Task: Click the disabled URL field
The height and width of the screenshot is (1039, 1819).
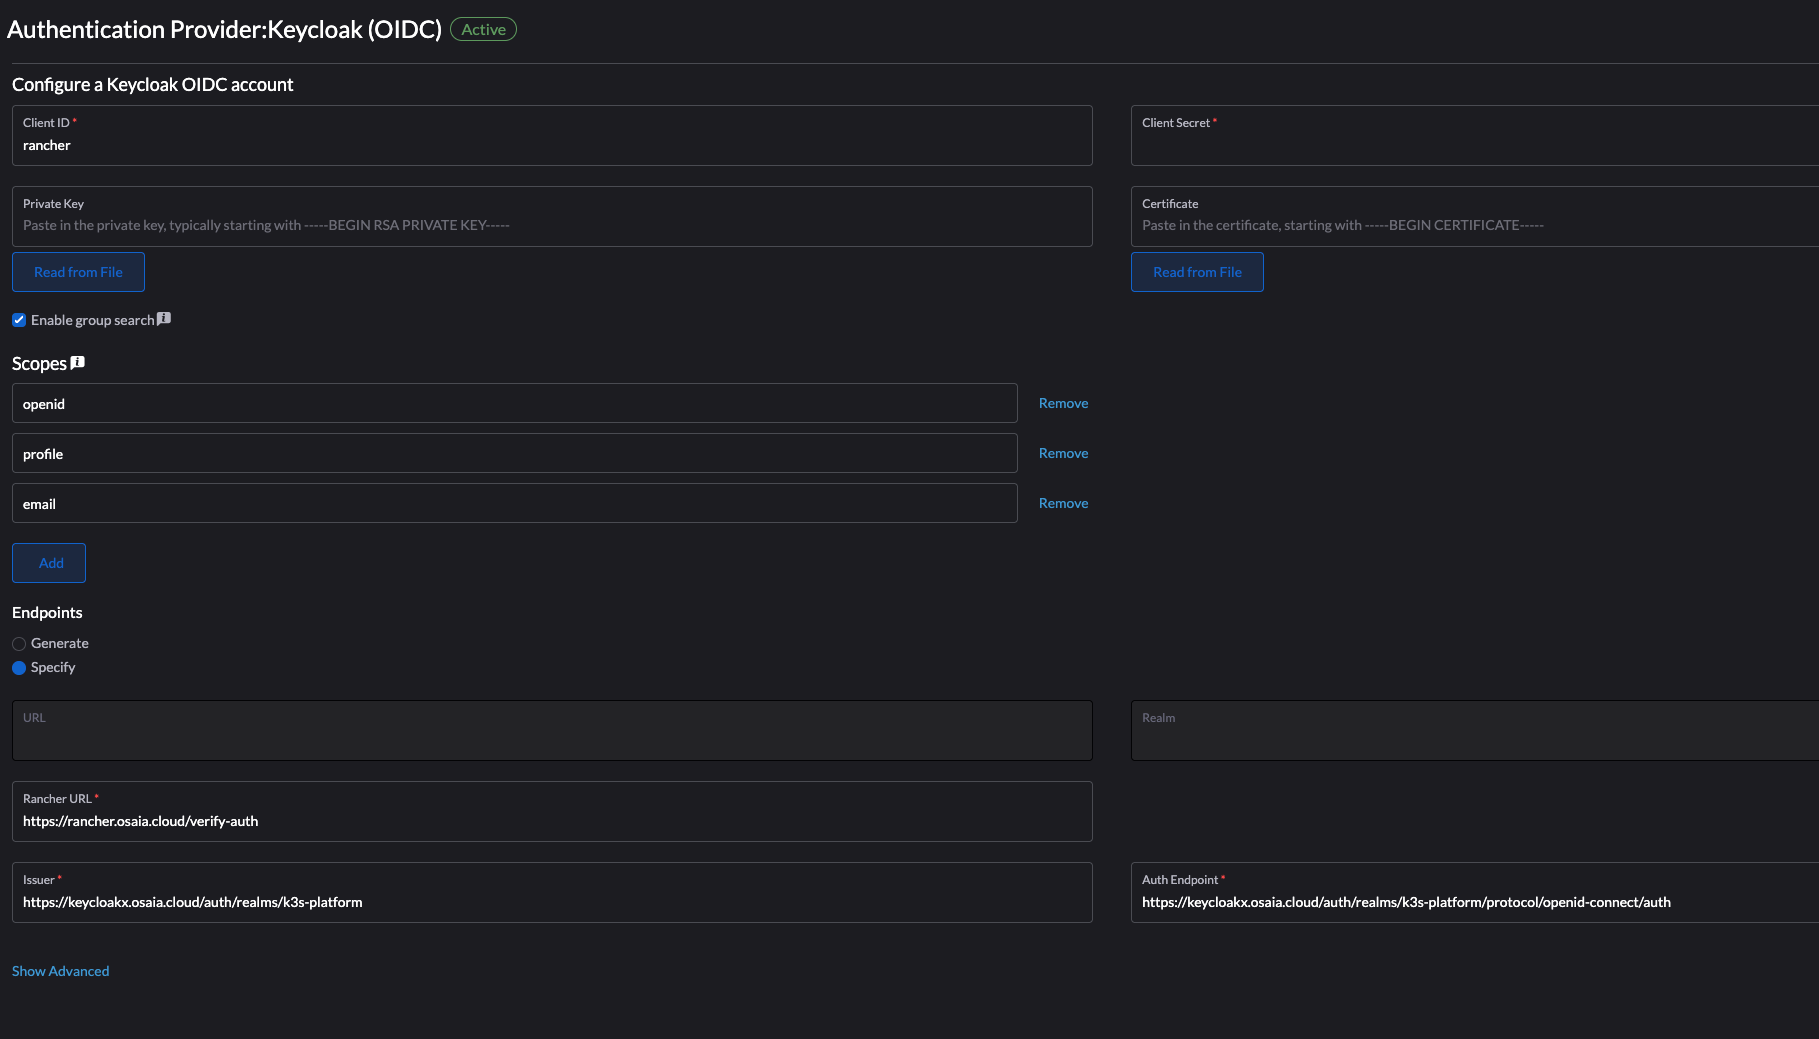Action: (x=552, y=730)
